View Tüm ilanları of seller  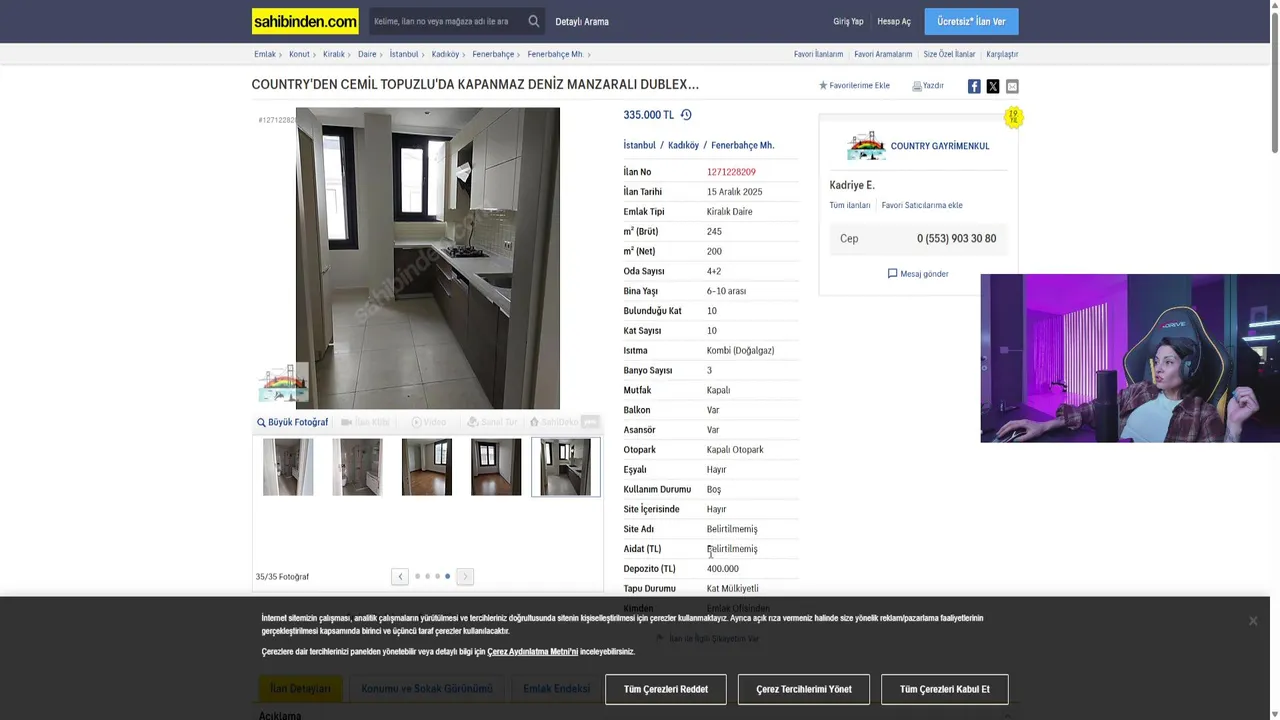(850, 205)
